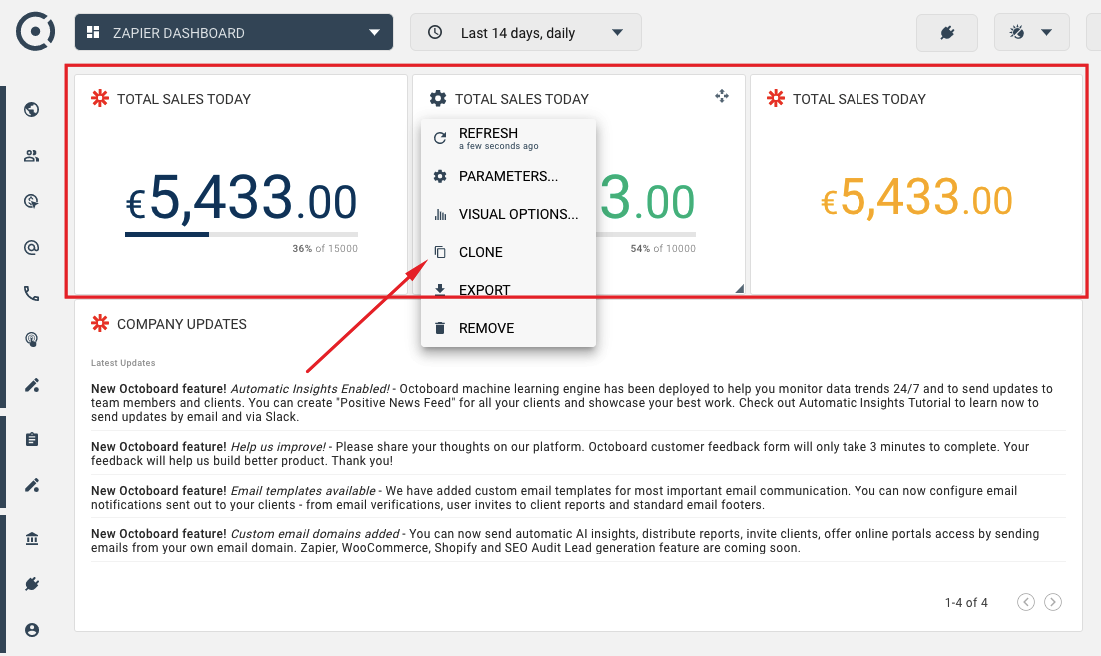The image size is (1101, 656).
Task: Click the Latest Updates label
Action: click(x=123, y=363)
